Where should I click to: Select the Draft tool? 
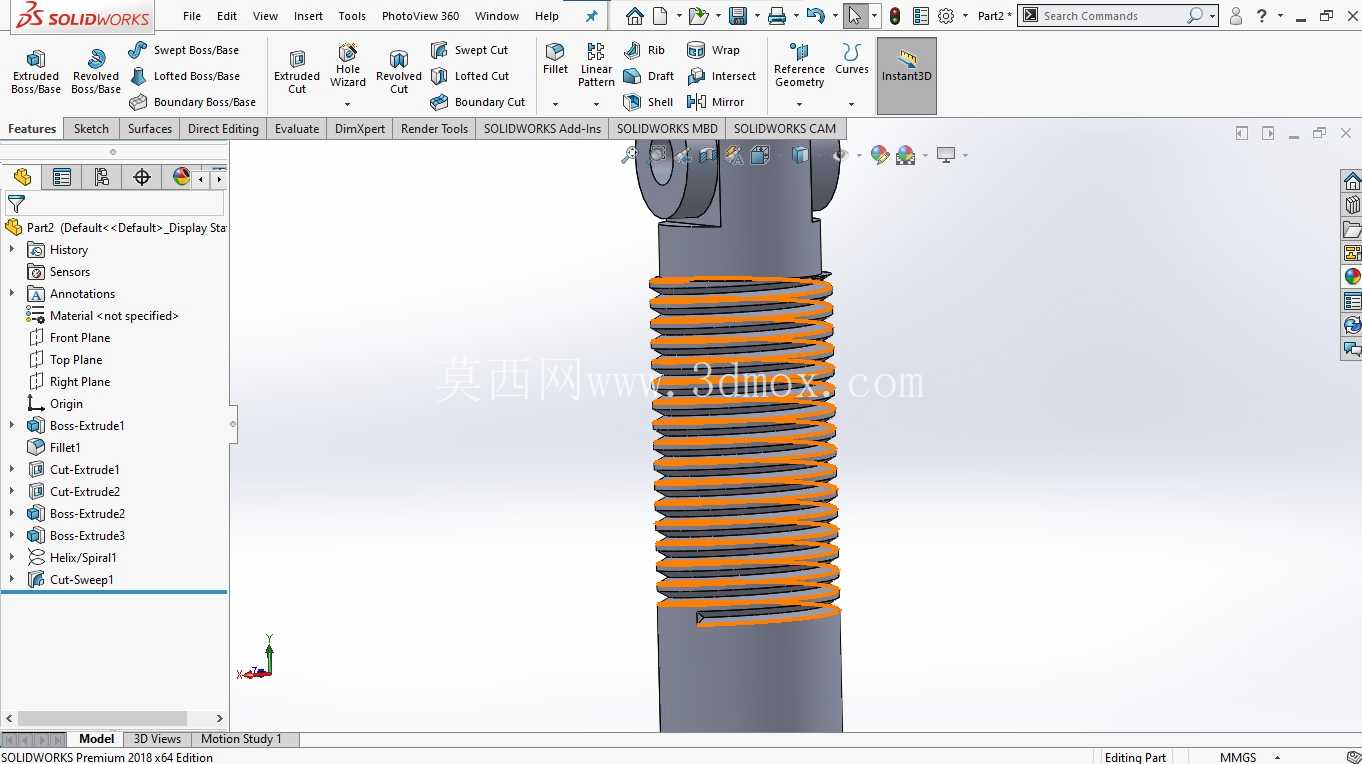pos(648,76)
